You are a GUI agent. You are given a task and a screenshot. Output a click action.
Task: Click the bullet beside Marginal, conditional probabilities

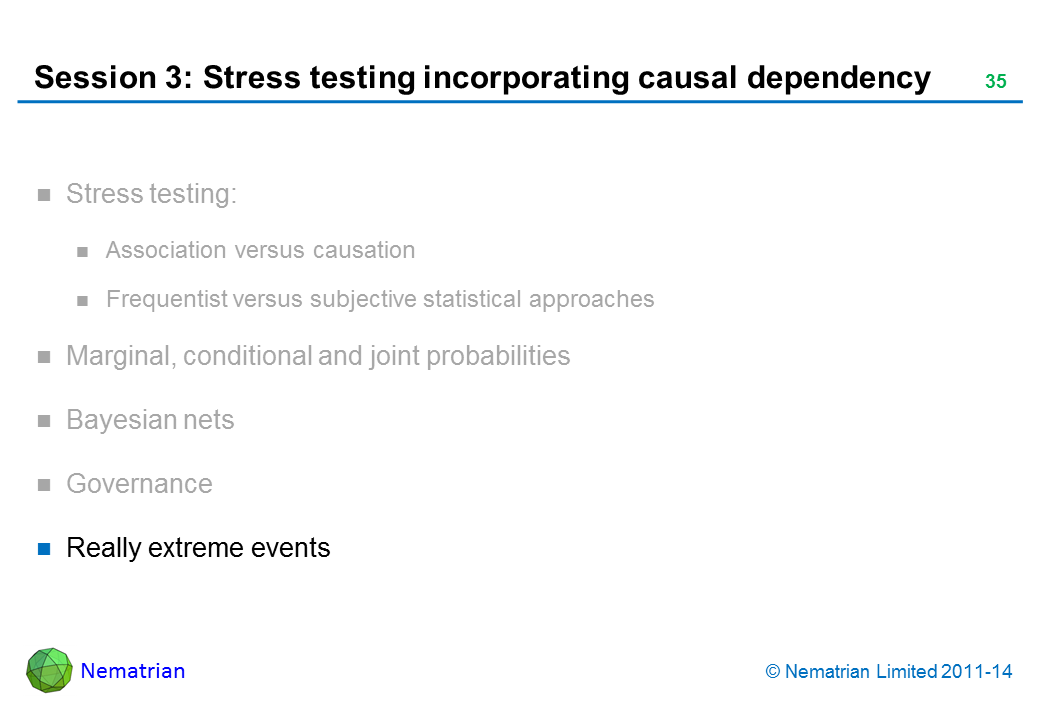(x=44, y=357)
